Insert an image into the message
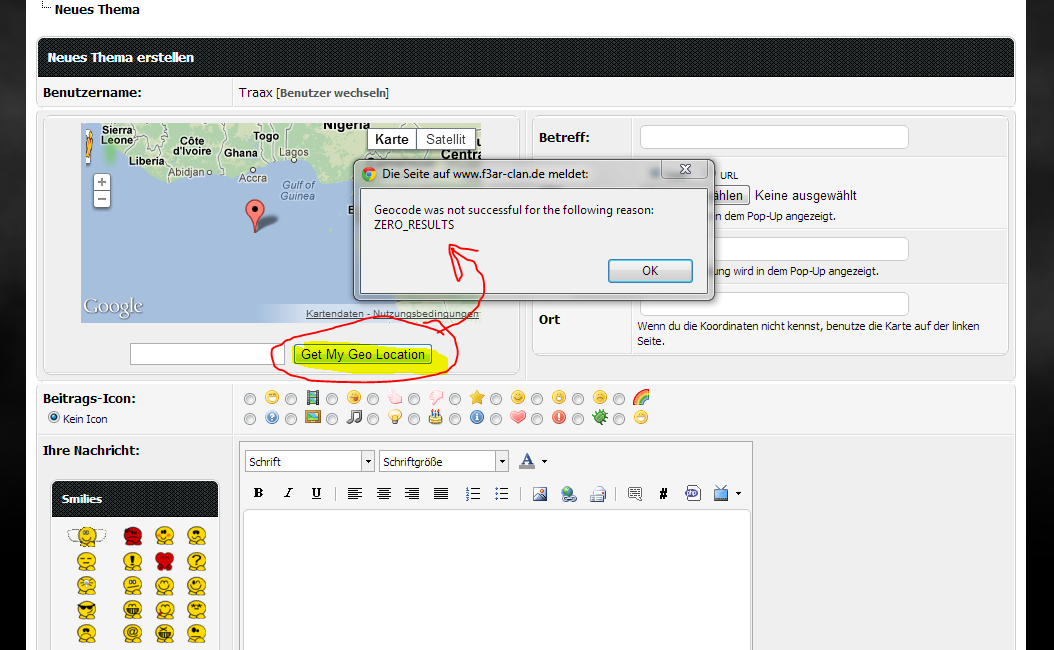 click(x=540, y=493)
